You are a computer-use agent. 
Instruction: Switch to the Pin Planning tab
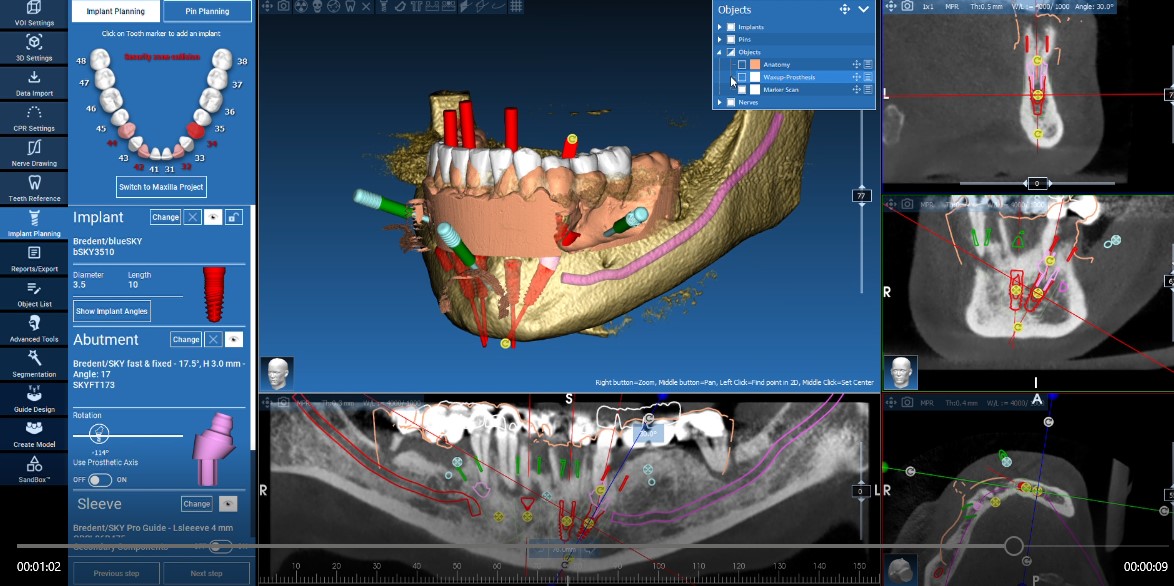(206, 12)
